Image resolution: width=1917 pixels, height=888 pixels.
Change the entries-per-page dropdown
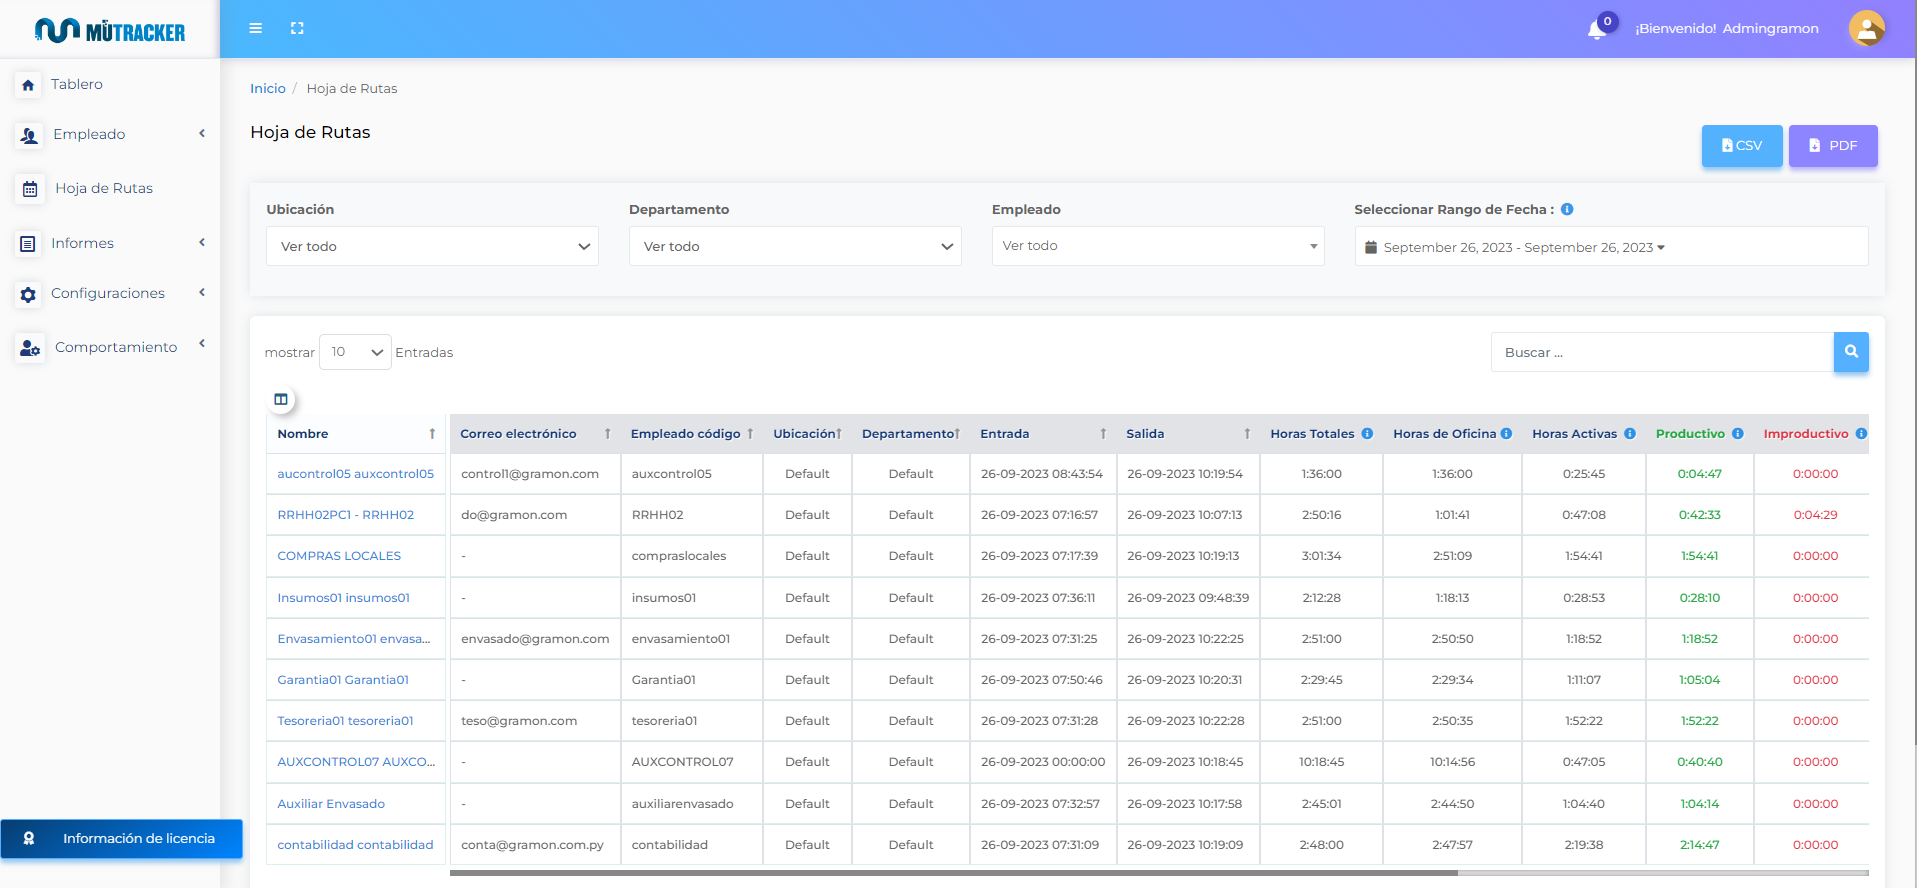355,352
